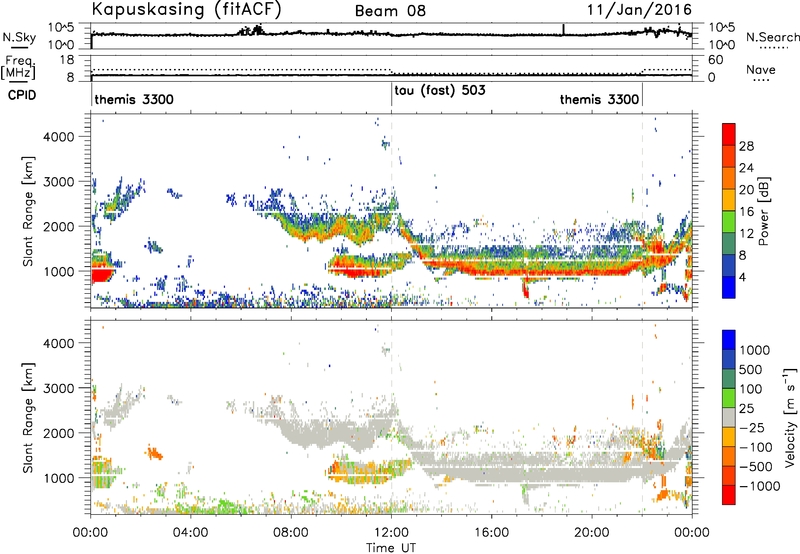800x554 pixels.
Task: Click the 28 label on Power colorbar
Action: (746, 146)
